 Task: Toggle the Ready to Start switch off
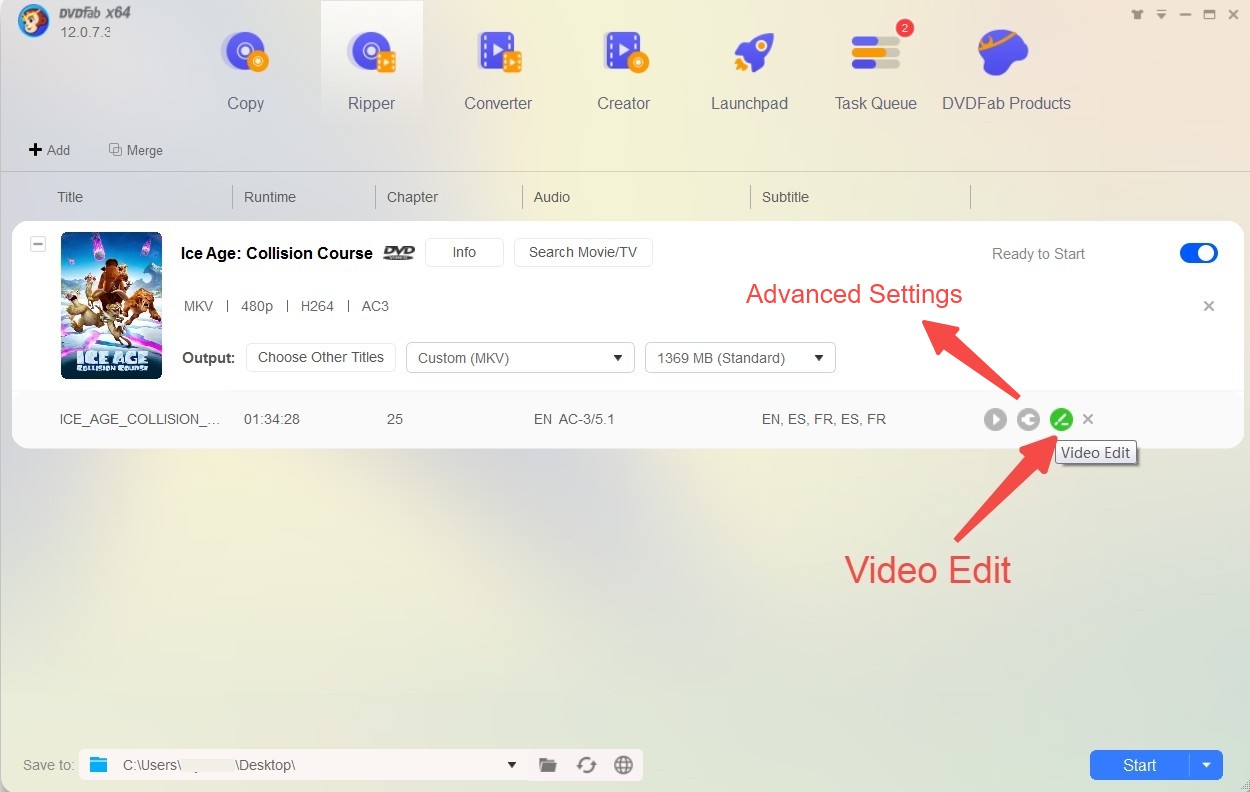point(1198,253)
